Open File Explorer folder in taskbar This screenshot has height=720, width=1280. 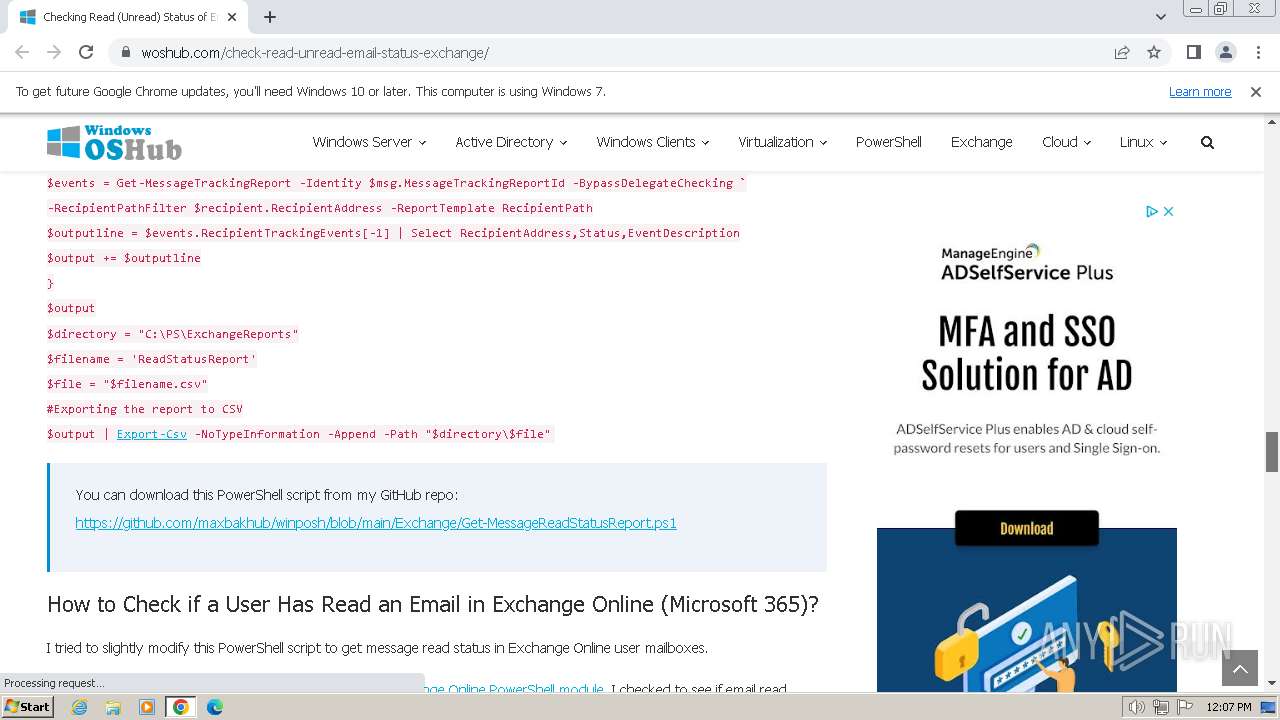pos(113,707)
